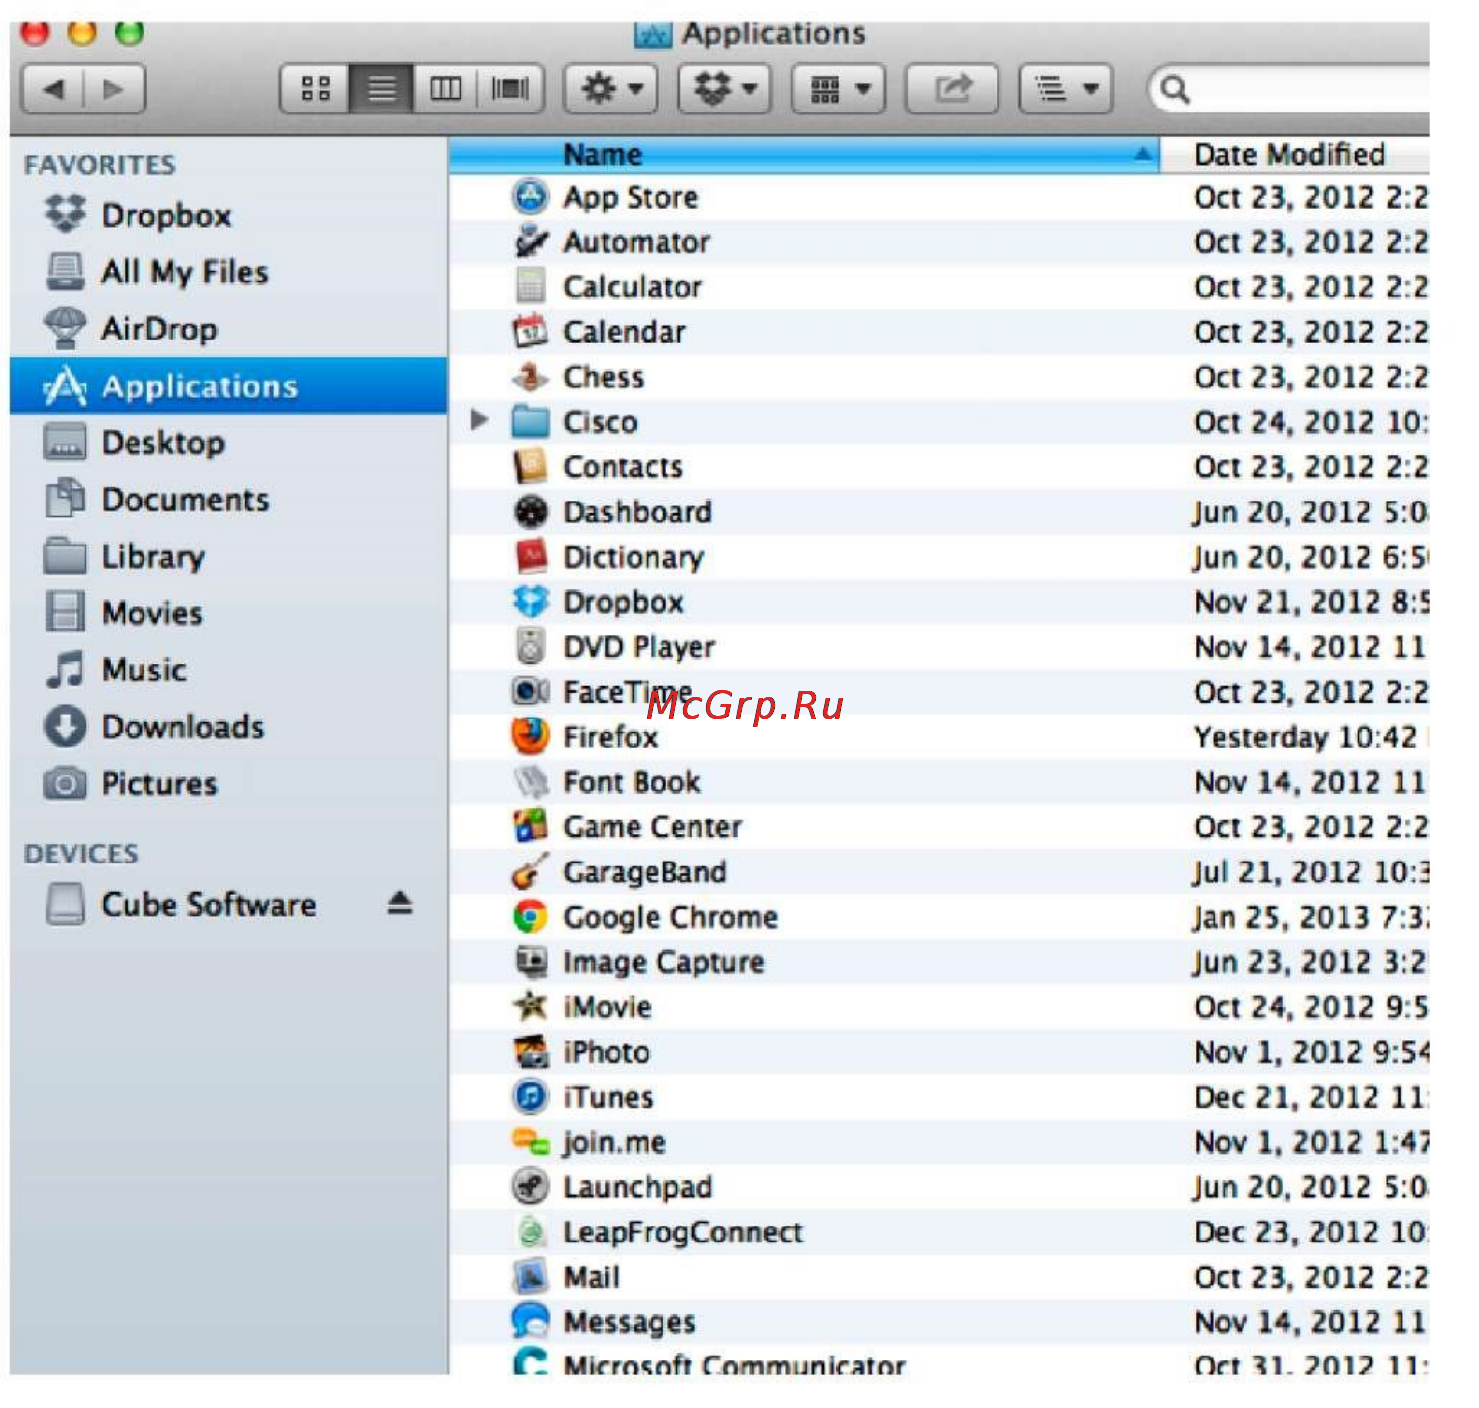Open Dropbox in the Favorites sidebar
1479x1408 pixels.
[x=228, y=215]
